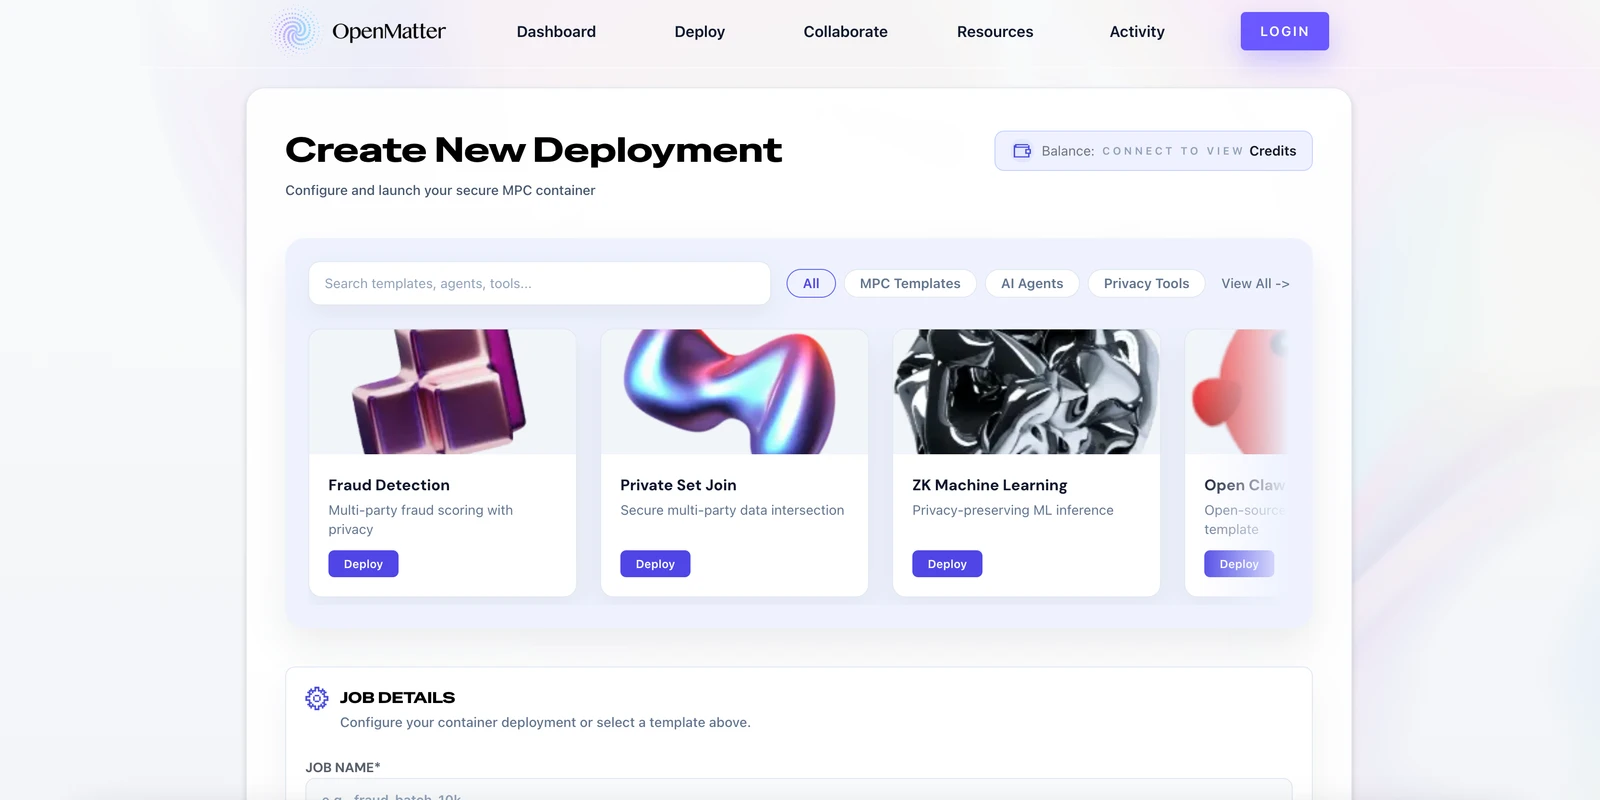Click the Private Set Join card title
The height and width of the screenshot is (800, 1600).
[x=678, y=485]
